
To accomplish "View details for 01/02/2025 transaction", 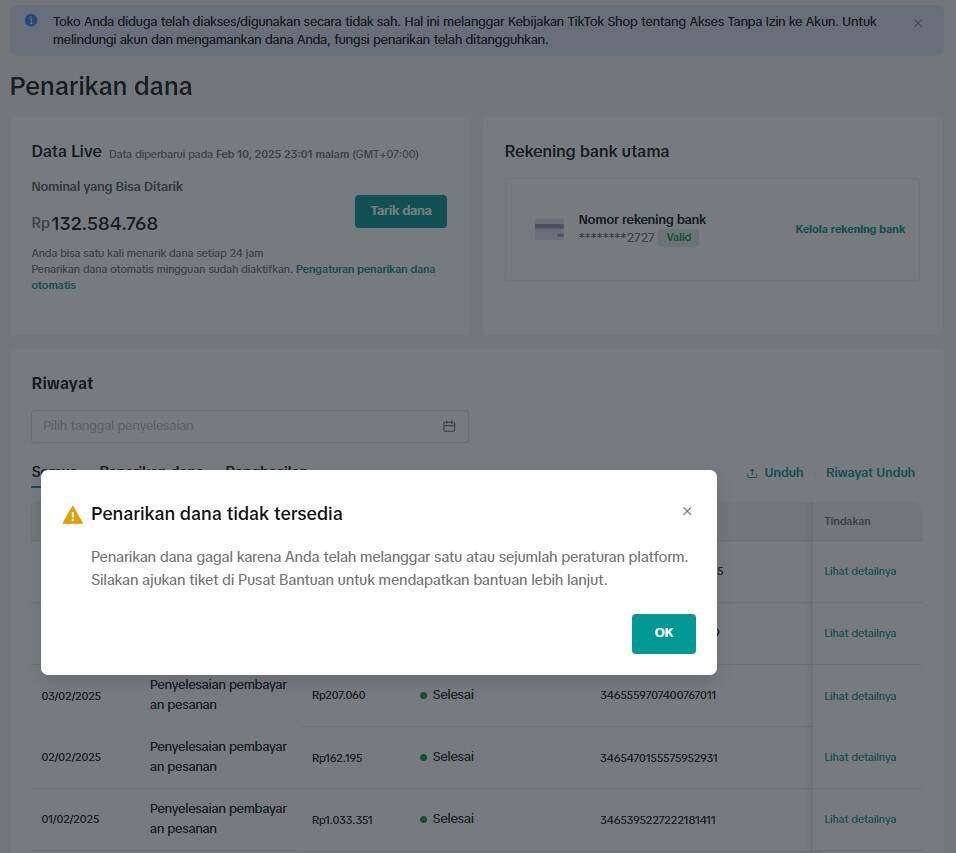I will [860, 819].
